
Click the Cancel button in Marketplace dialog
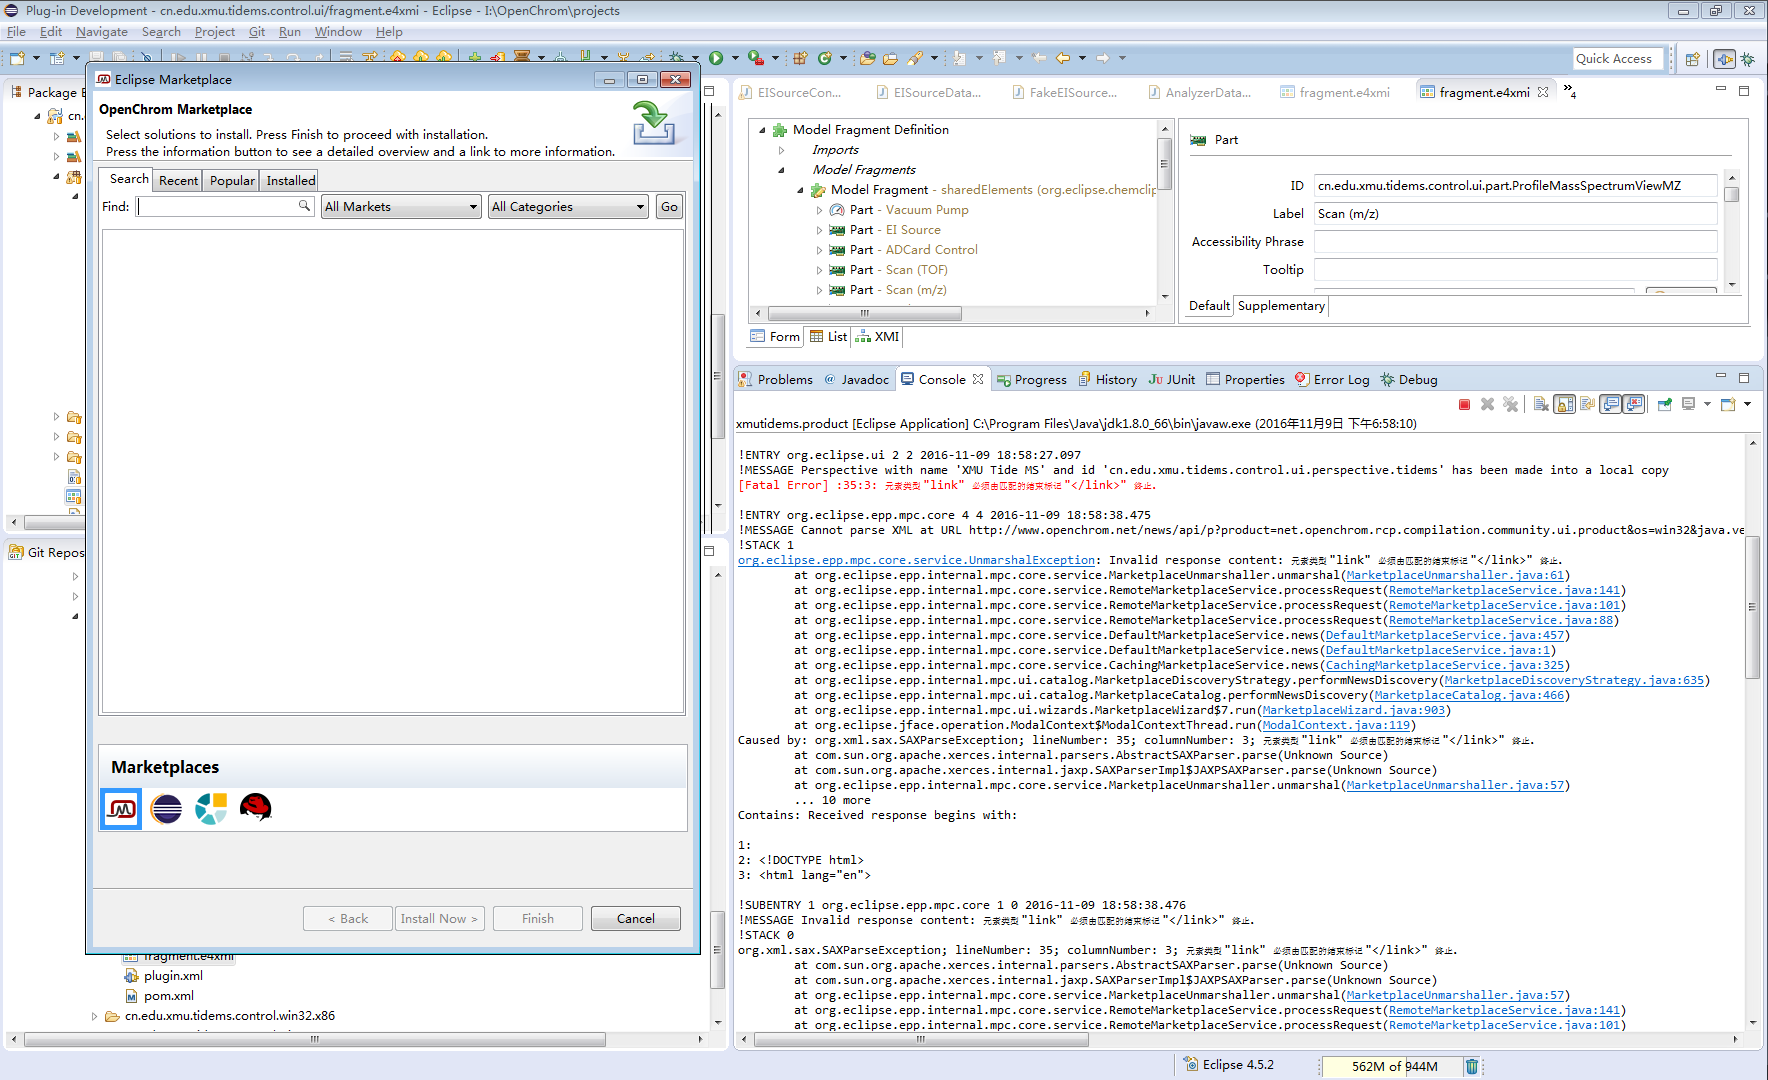coord(635,918)
